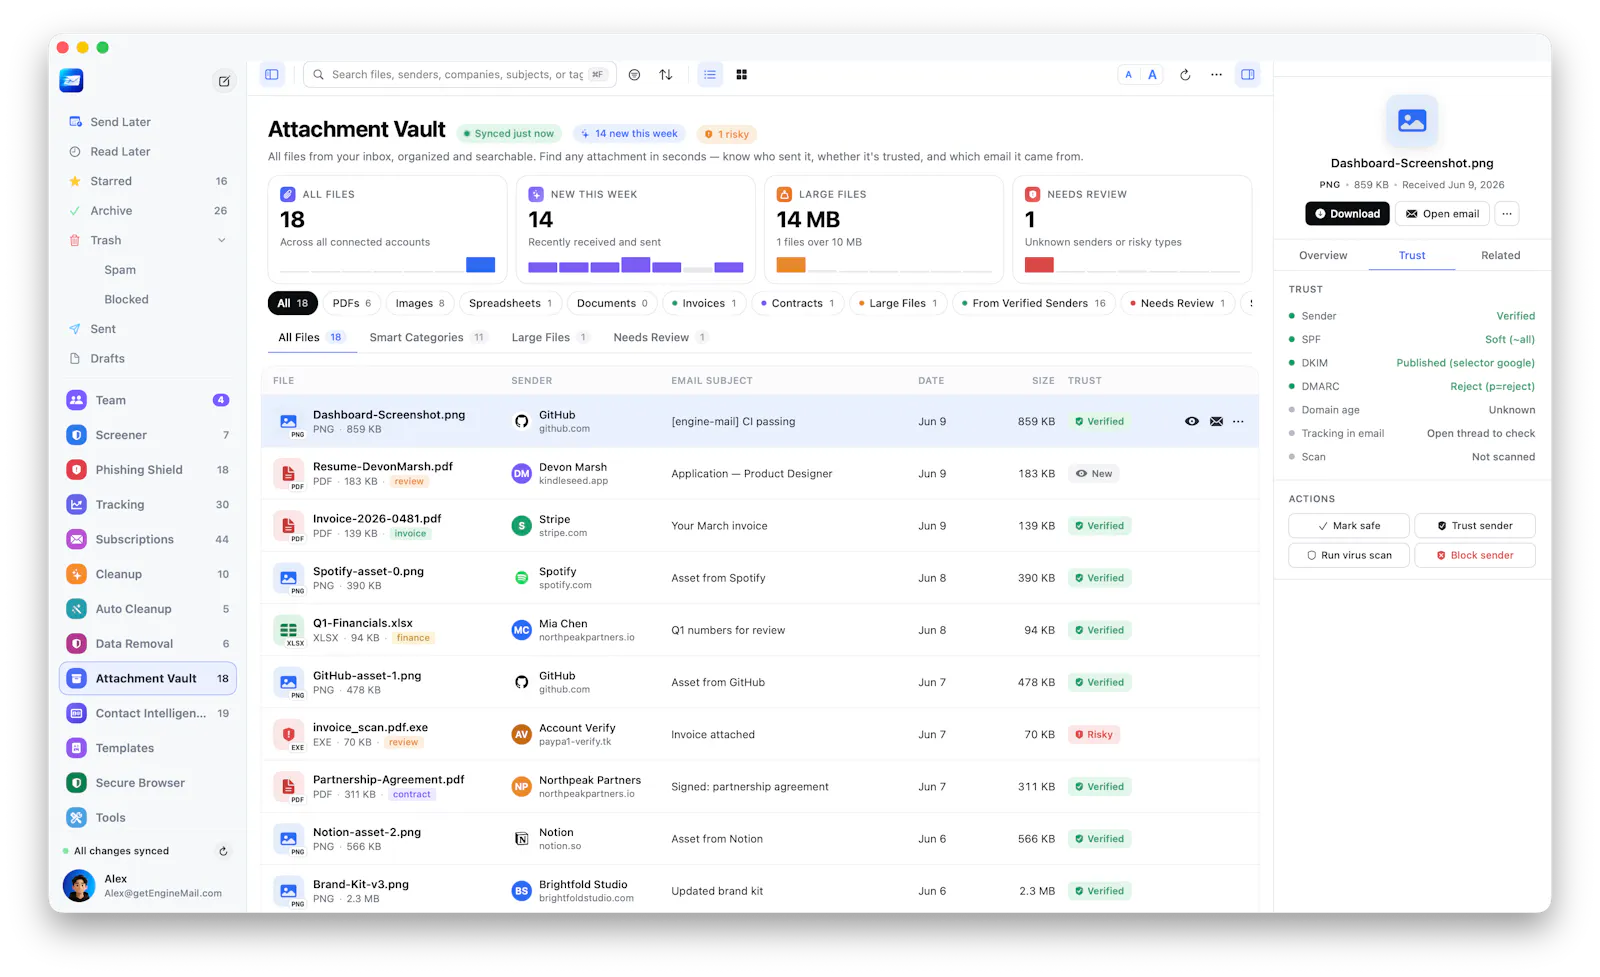
Task: Click in the search files field
Action: 460,74
